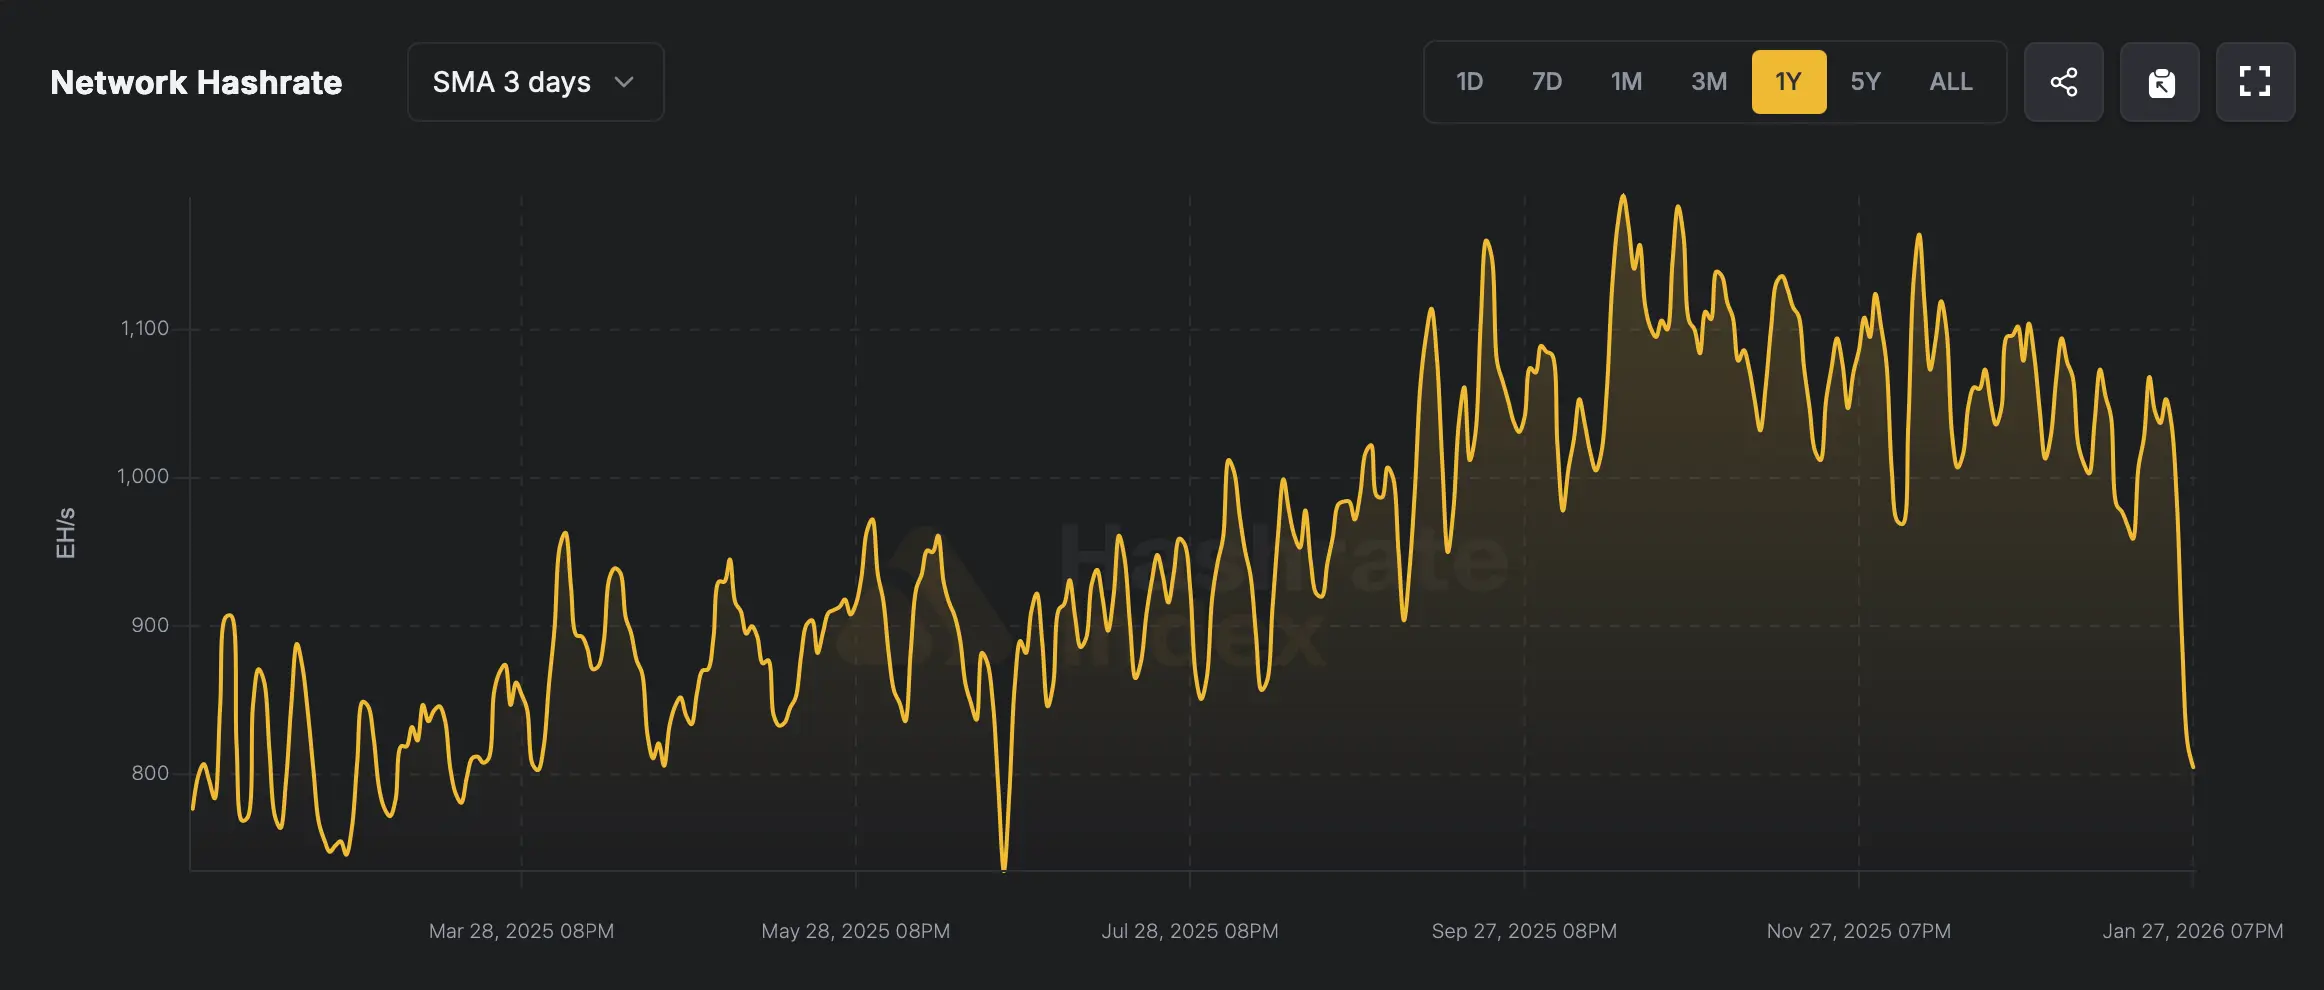This screenshot has width=2324, height=990.
Task: Select the 7D time range
Action: click(1547, 82)
